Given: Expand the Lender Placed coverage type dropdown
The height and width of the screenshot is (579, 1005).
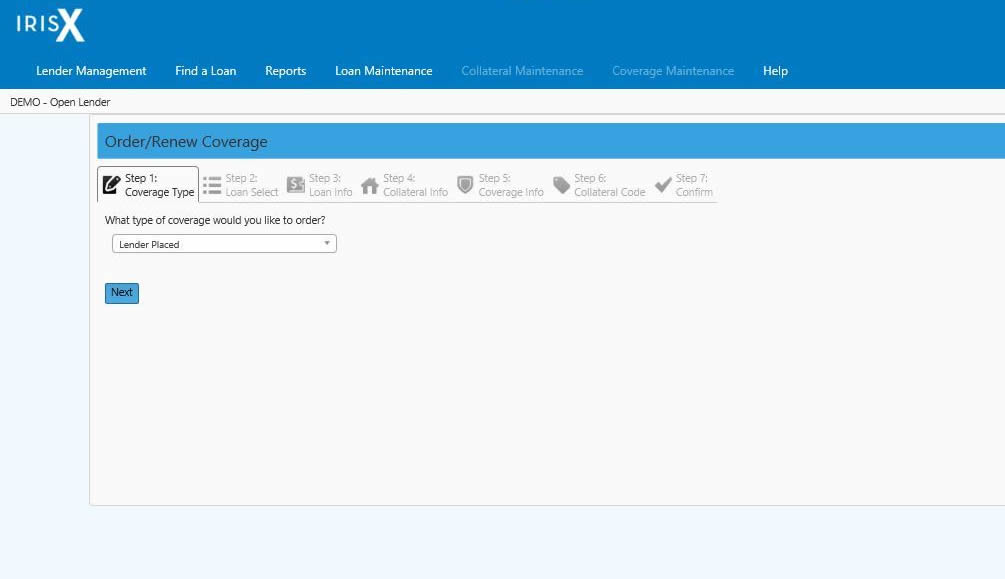Looking at the screenshot, I should pyautogui.click(x=224, y=244).
